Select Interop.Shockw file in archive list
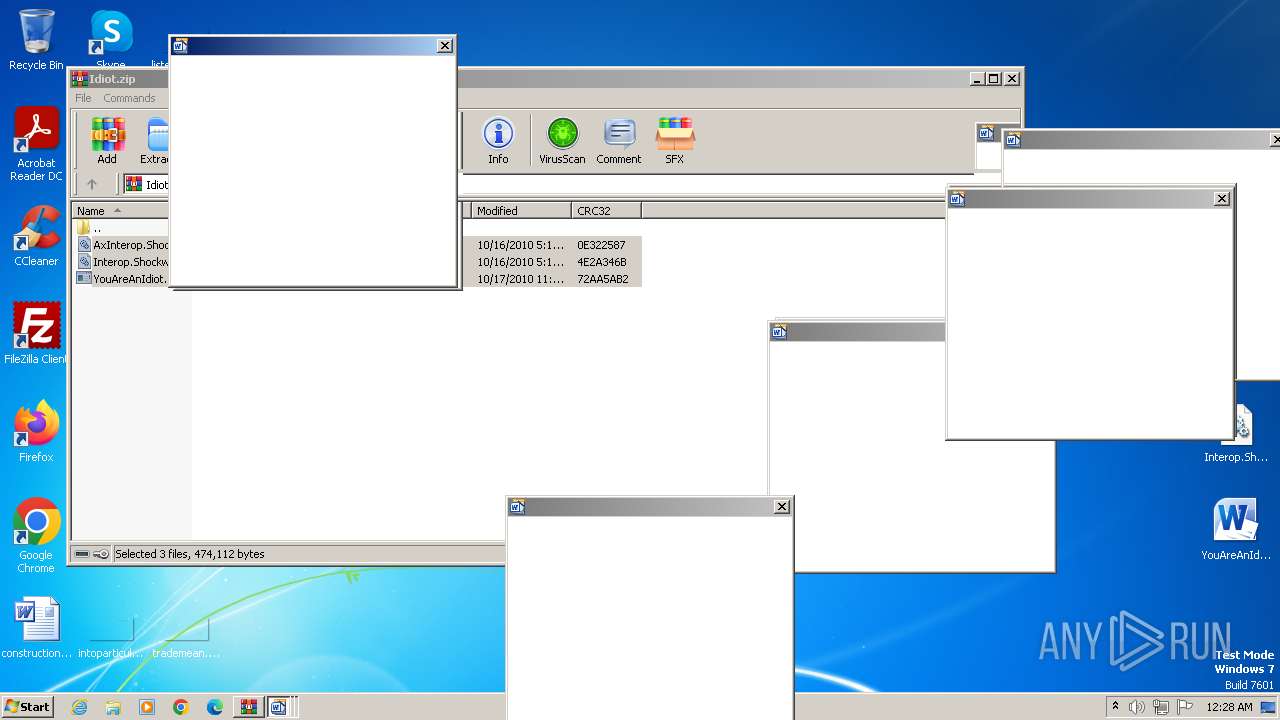This screenshot has width=1280, height=720. tap(122, 262)
